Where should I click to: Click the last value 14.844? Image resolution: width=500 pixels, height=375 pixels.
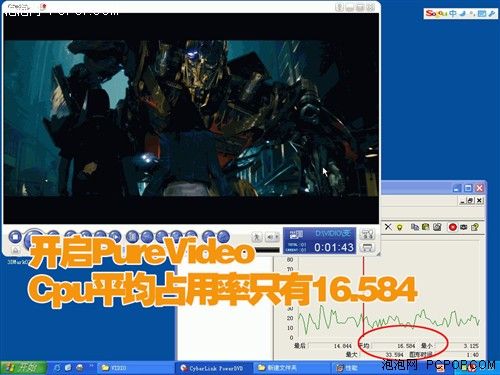click(x=343, y=346)
